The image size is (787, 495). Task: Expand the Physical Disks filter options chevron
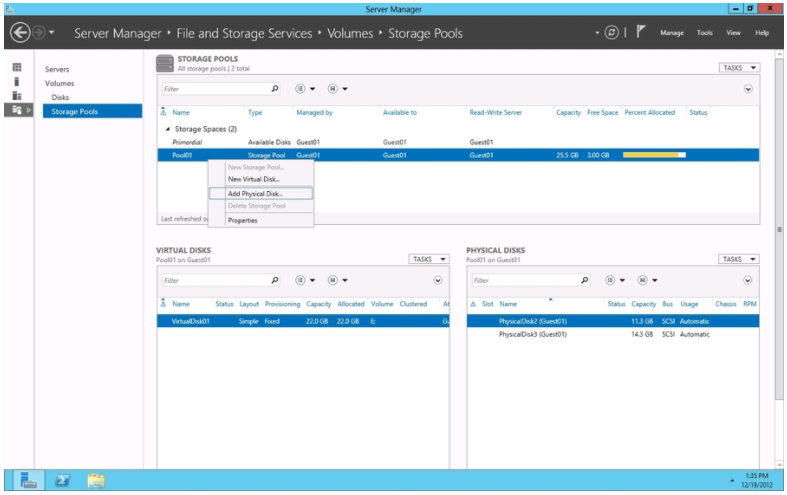tap(748, 280)
